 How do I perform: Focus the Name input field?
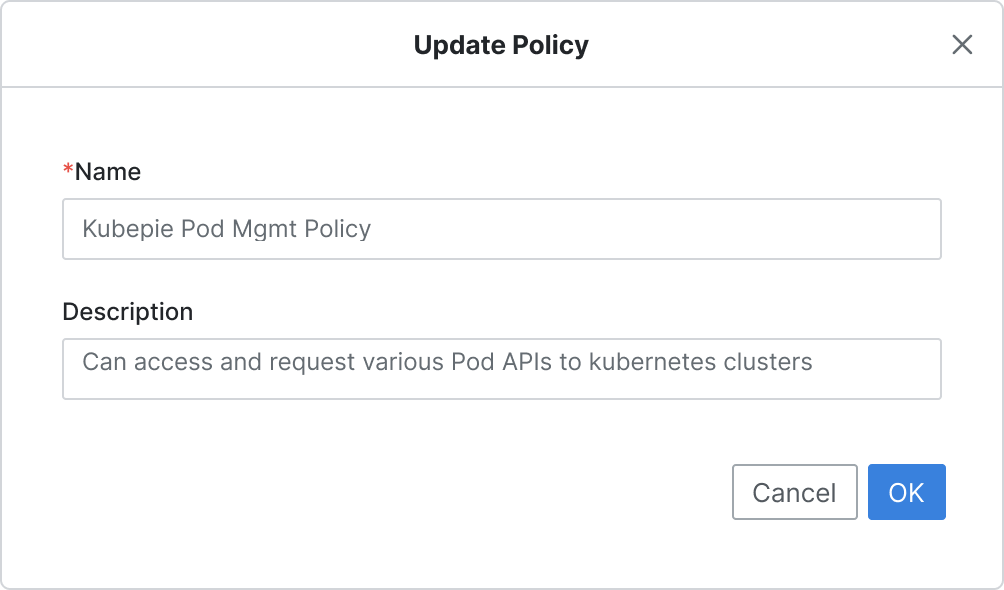pos(502,229)
